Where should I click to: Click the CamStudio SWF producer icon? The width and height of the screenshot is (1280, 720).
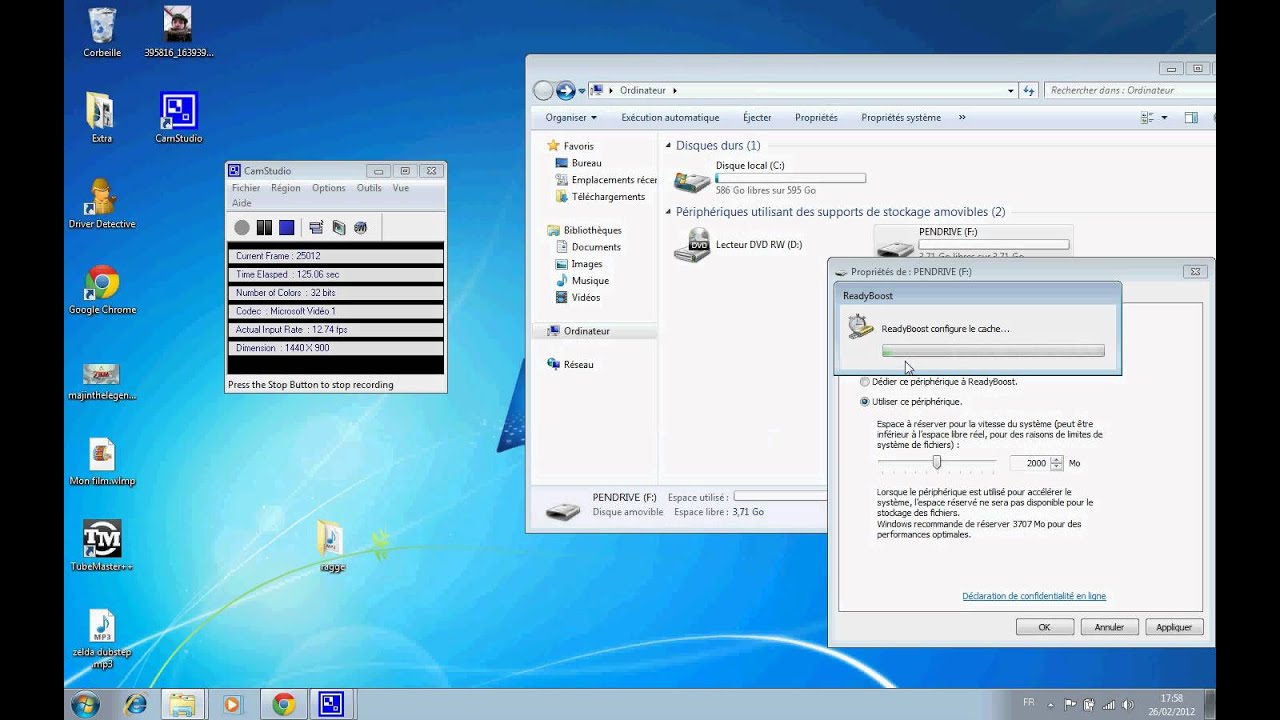361,228
